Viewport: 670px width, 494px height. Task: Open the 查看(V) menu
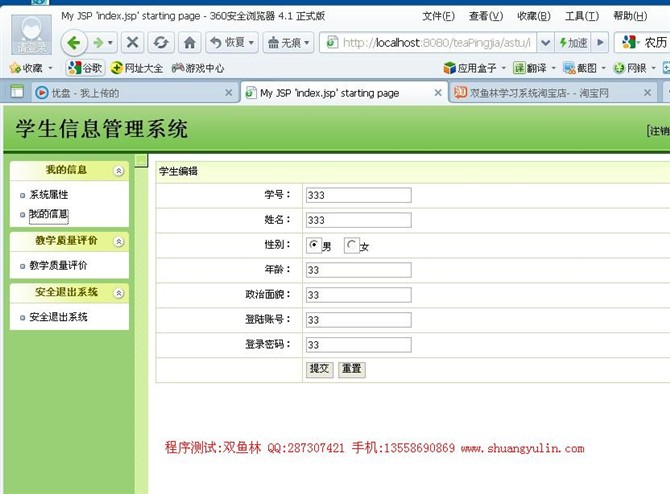point(486,16)
